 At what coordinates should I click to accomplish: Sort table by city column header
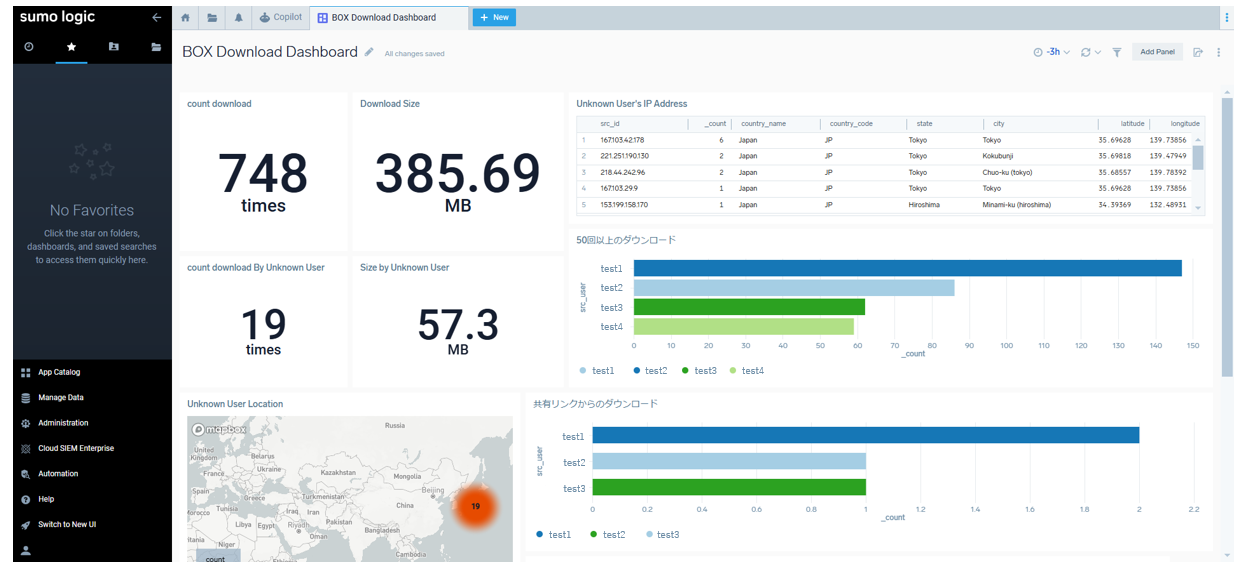click(999, 124)
